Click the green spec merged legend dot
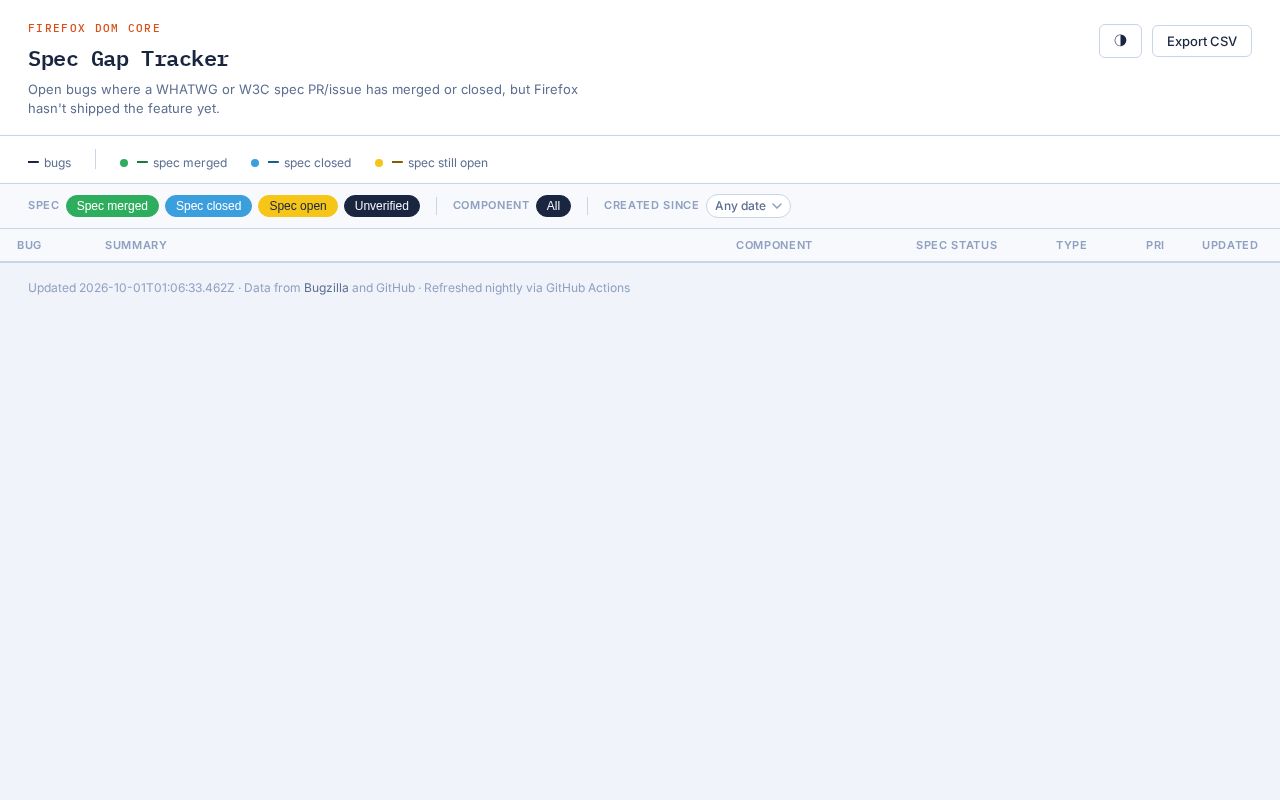The height and width of the screenshot is (800, 1280). tap(124, 163)
